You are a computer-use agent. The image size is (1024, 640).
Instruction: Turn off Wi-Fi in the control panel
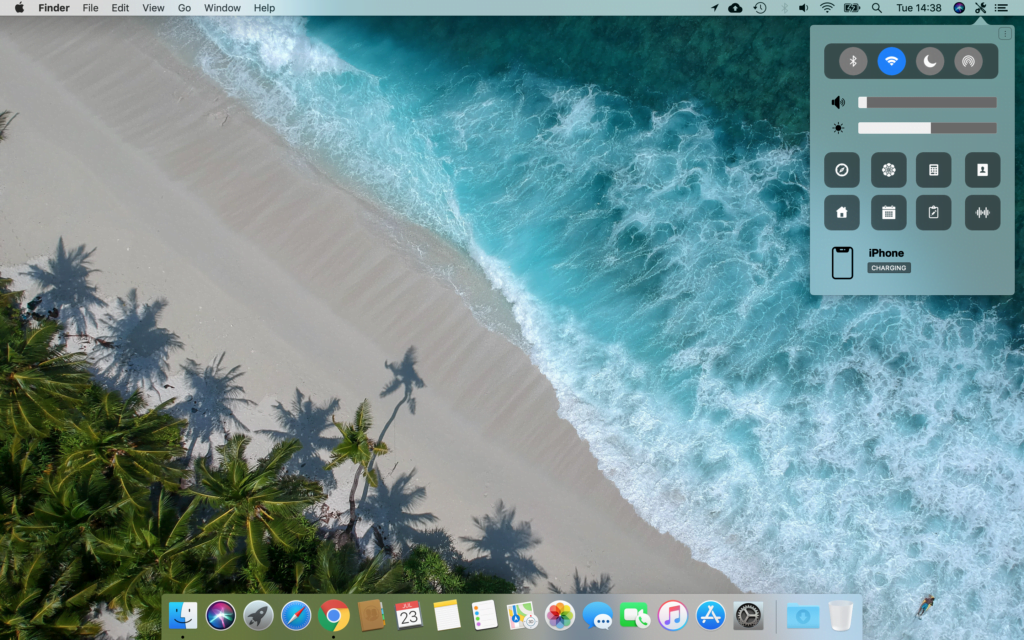[x=891, y=61]
